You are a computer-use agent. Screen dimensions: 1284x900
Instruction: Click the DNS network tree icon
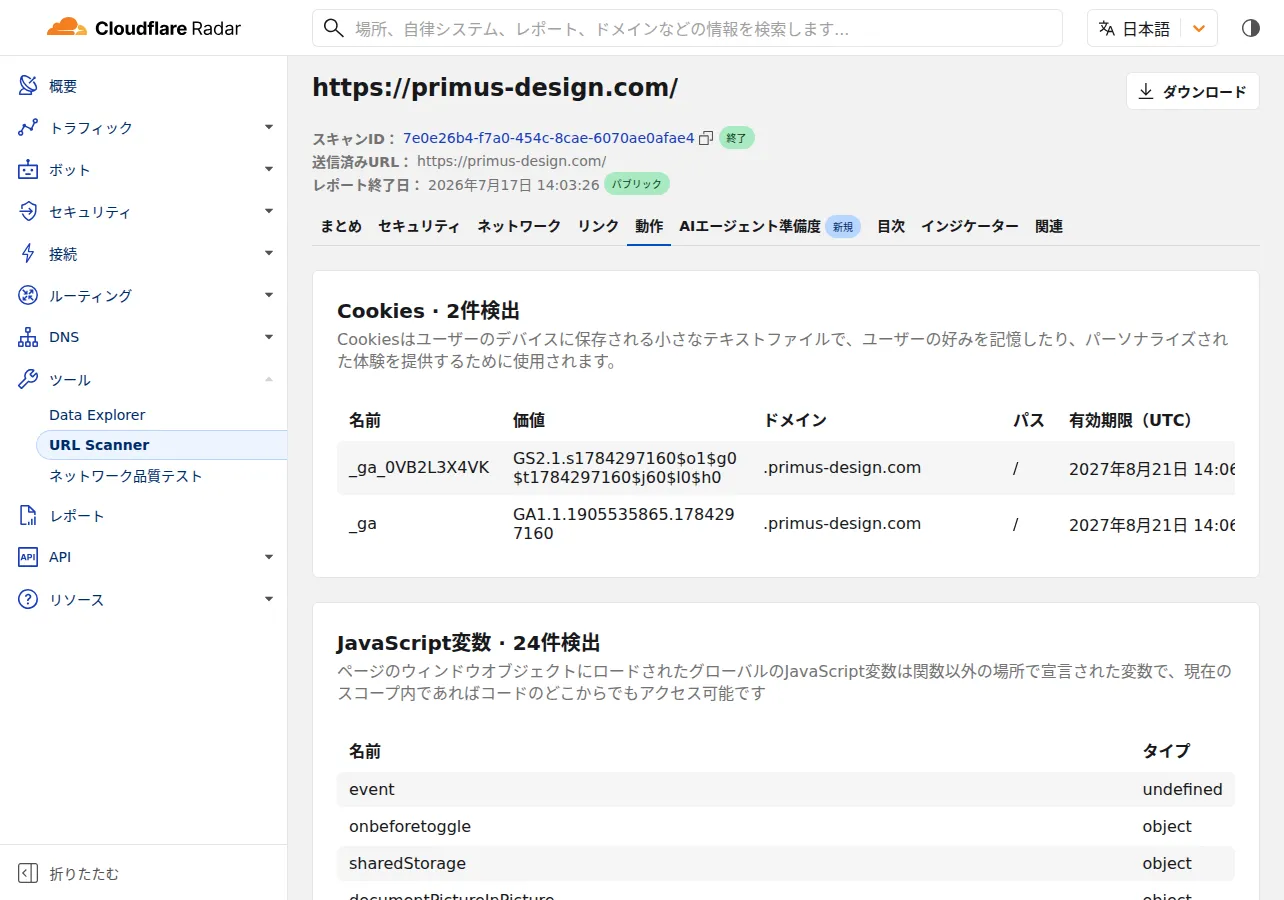28,338
